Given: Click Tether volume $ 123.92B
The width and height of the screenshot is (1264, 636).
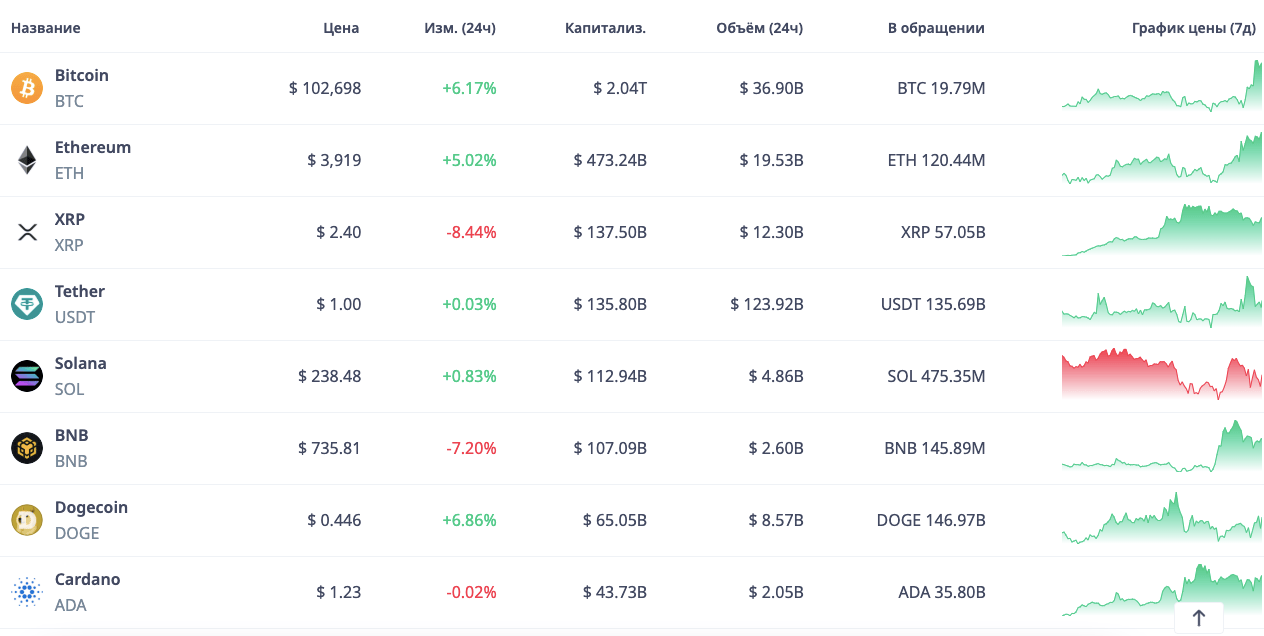Looking at the screenshot, I should tap(767, 304).
